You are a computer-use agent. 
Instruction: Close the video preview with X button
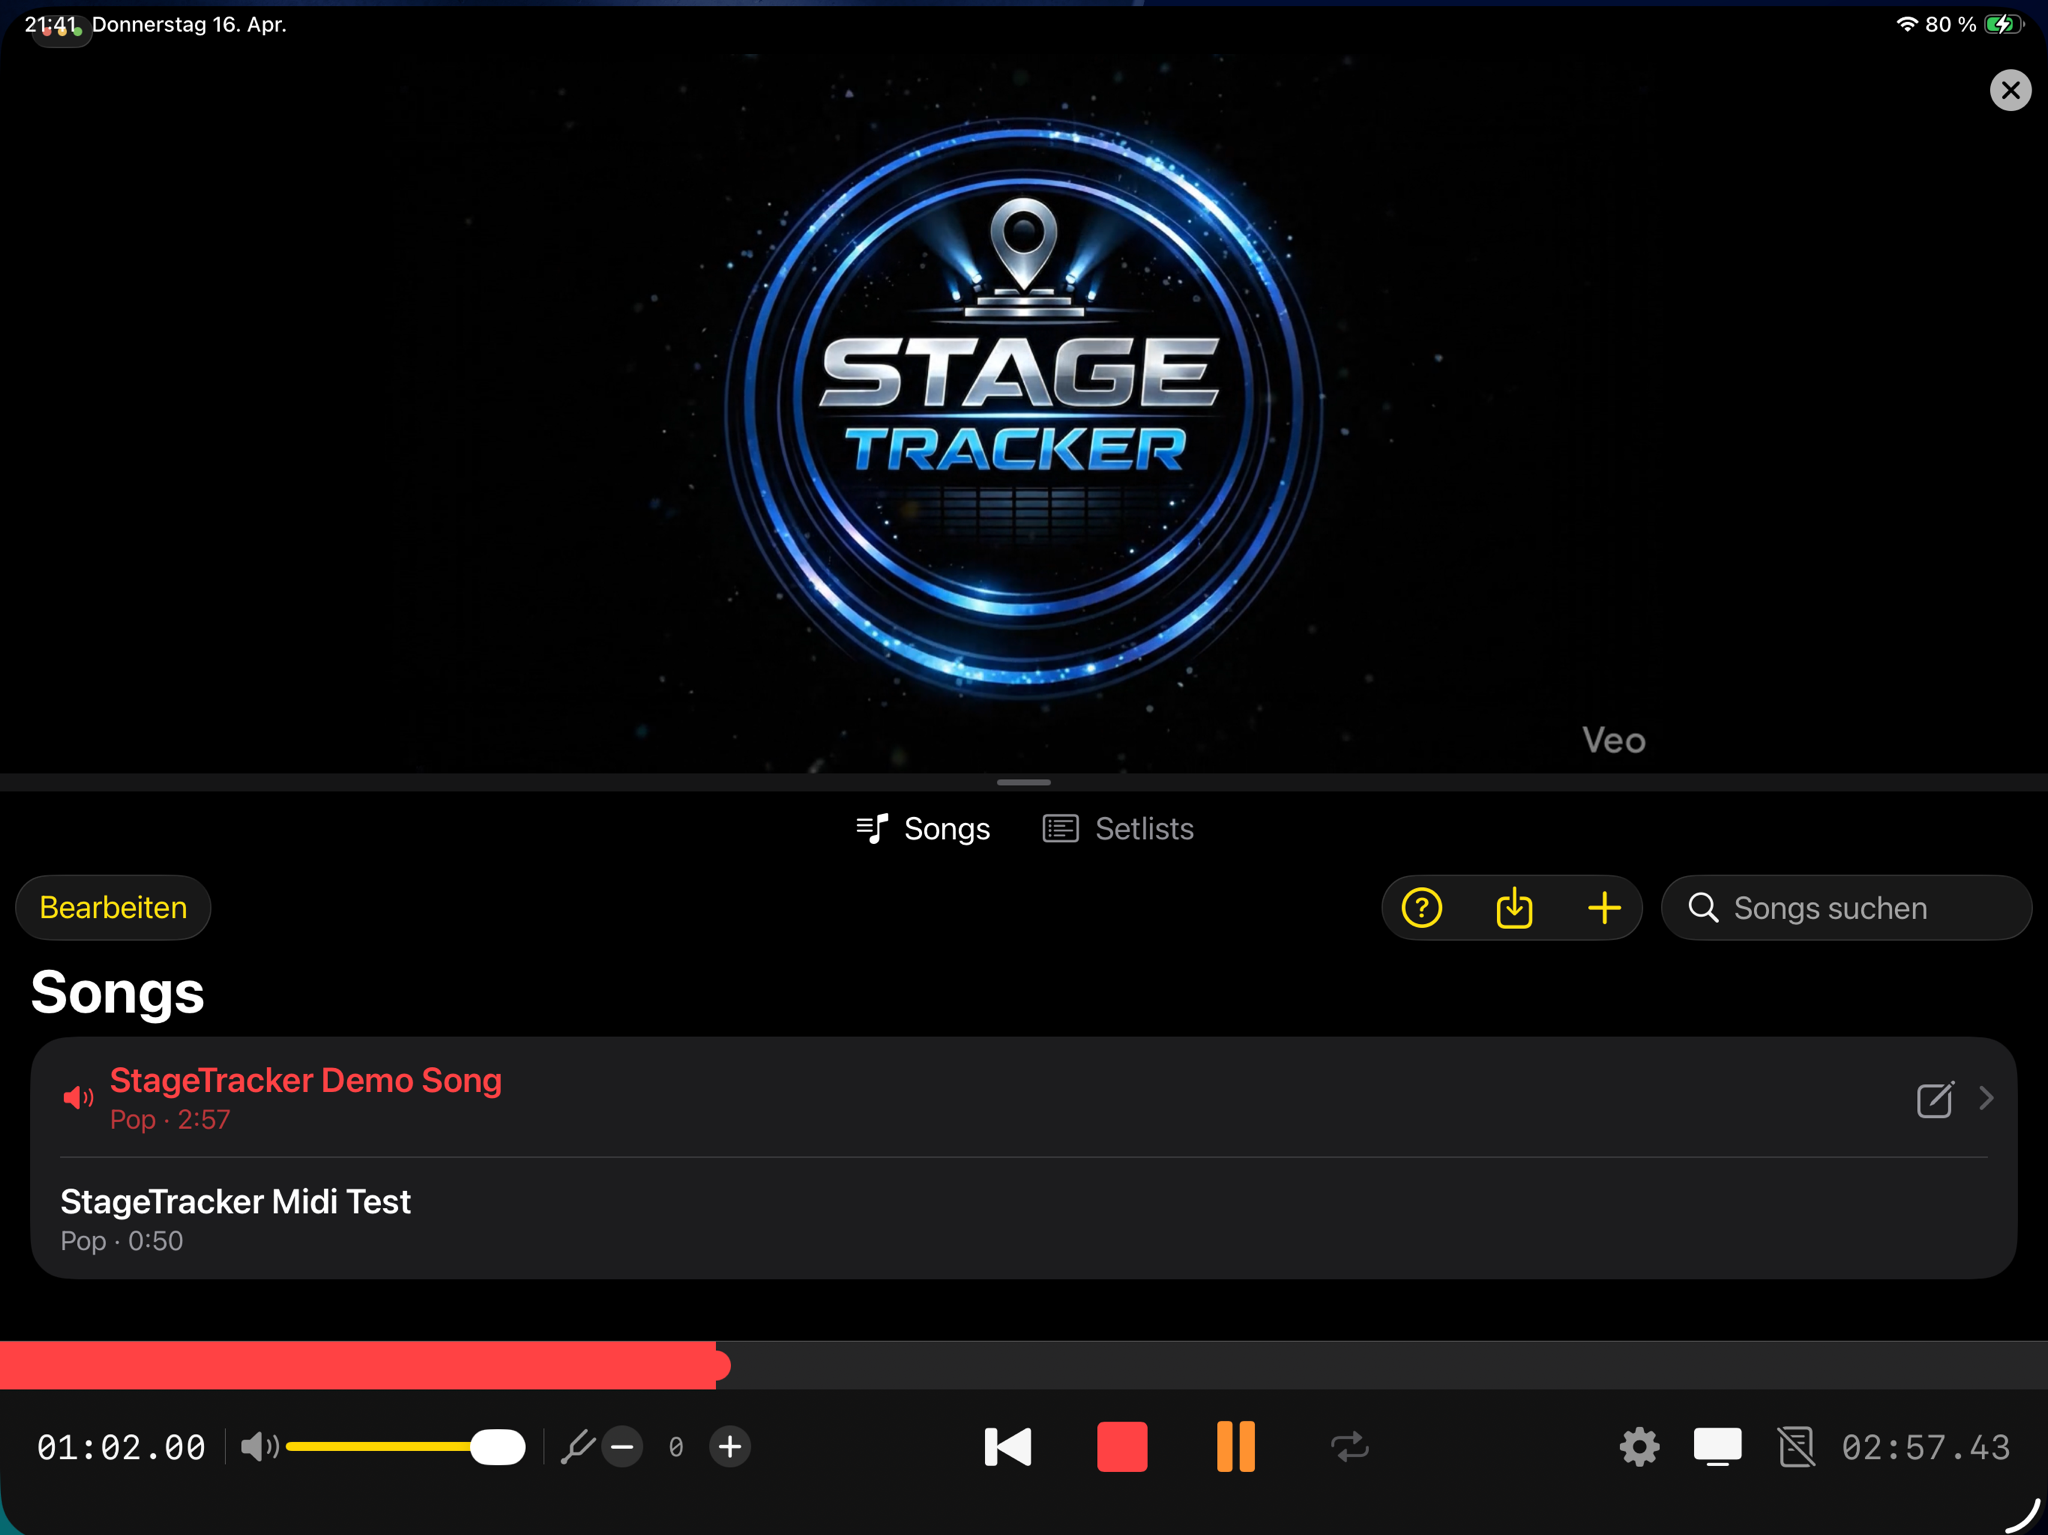point(2010,90)
